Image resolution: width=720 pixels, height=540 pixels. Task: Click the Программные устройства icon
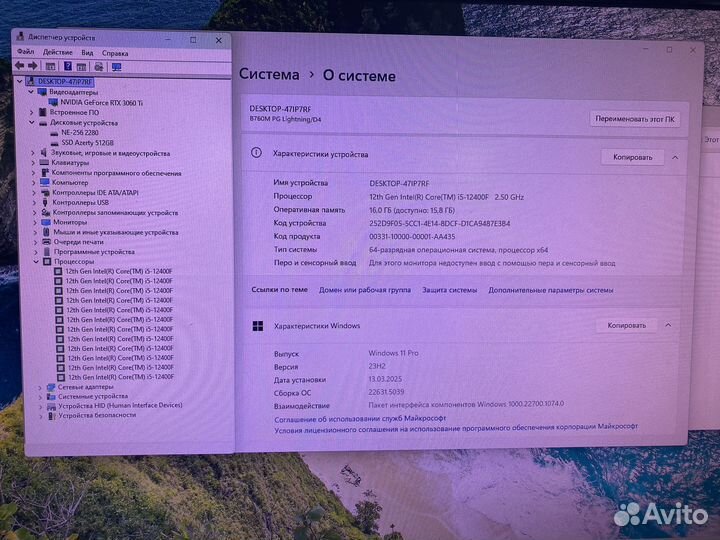point(46,252)
